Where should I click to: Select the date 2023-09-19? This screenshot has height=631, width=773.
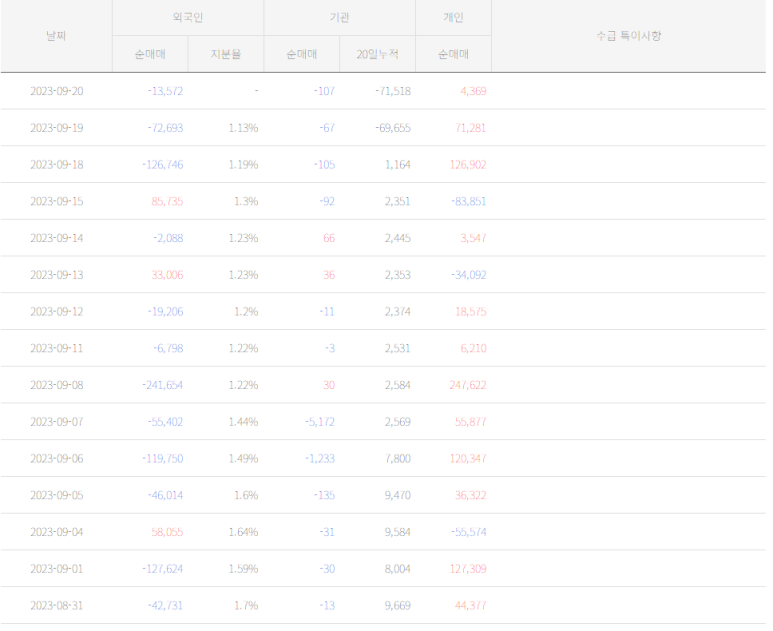[x=57, y=128]
